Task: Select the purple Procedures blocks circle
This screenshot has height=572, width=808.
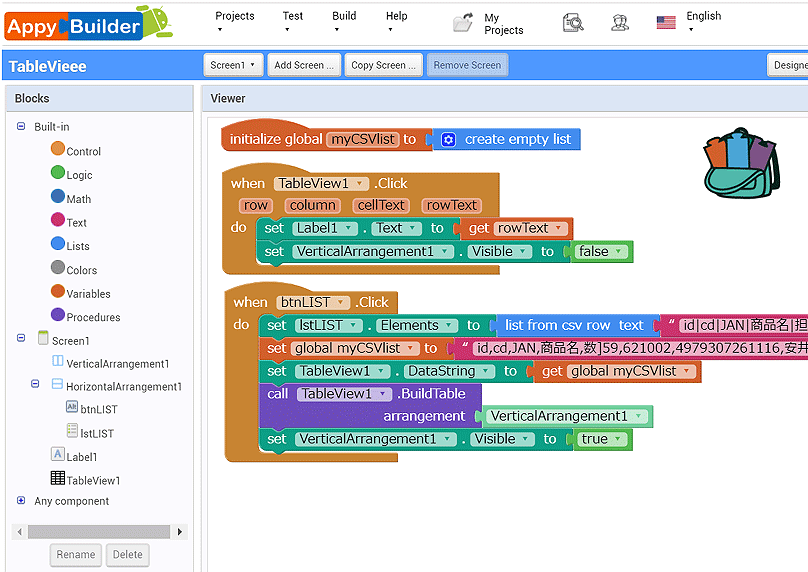Action: 58,315
